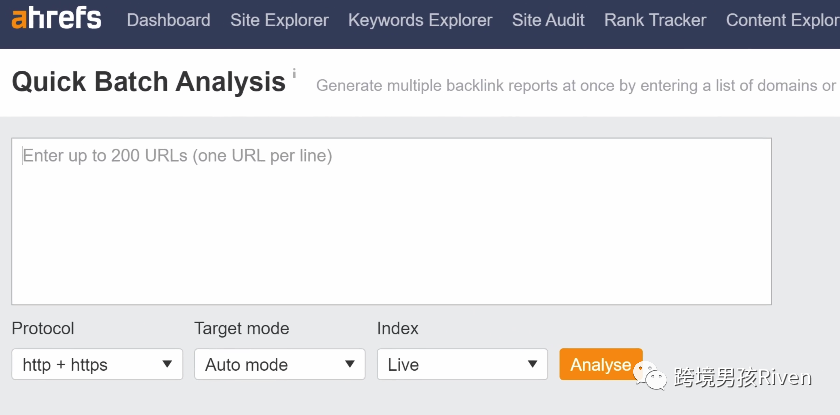Expand the "Live" index dropdown
The height and width of the screenshot is (415, 840).
point(462,364)
